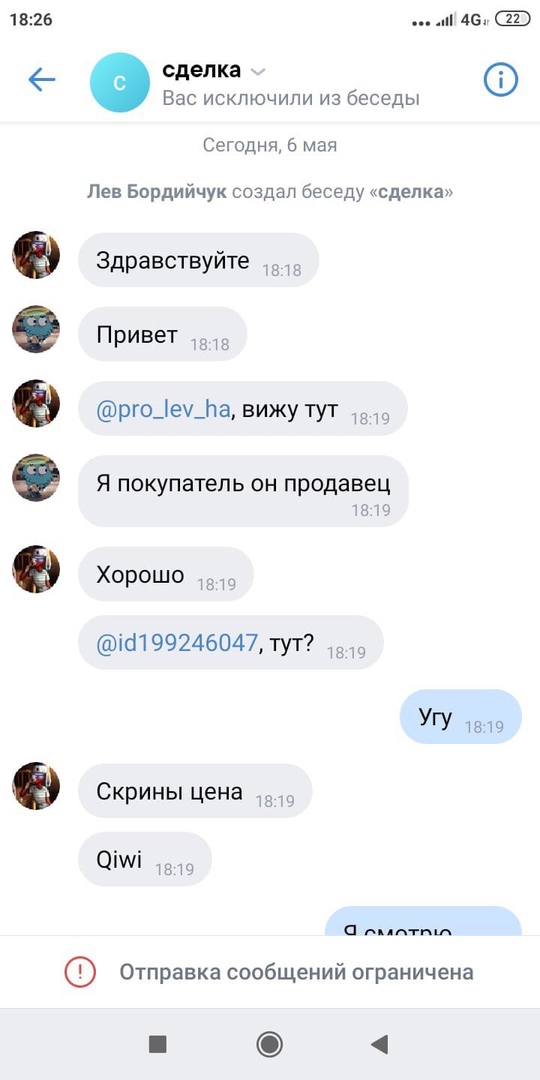Image resolution: width=540 pixels, height=1080 pixels.
Task: Select the Скрины цена message bubble
Action: [x=195, y=791]
